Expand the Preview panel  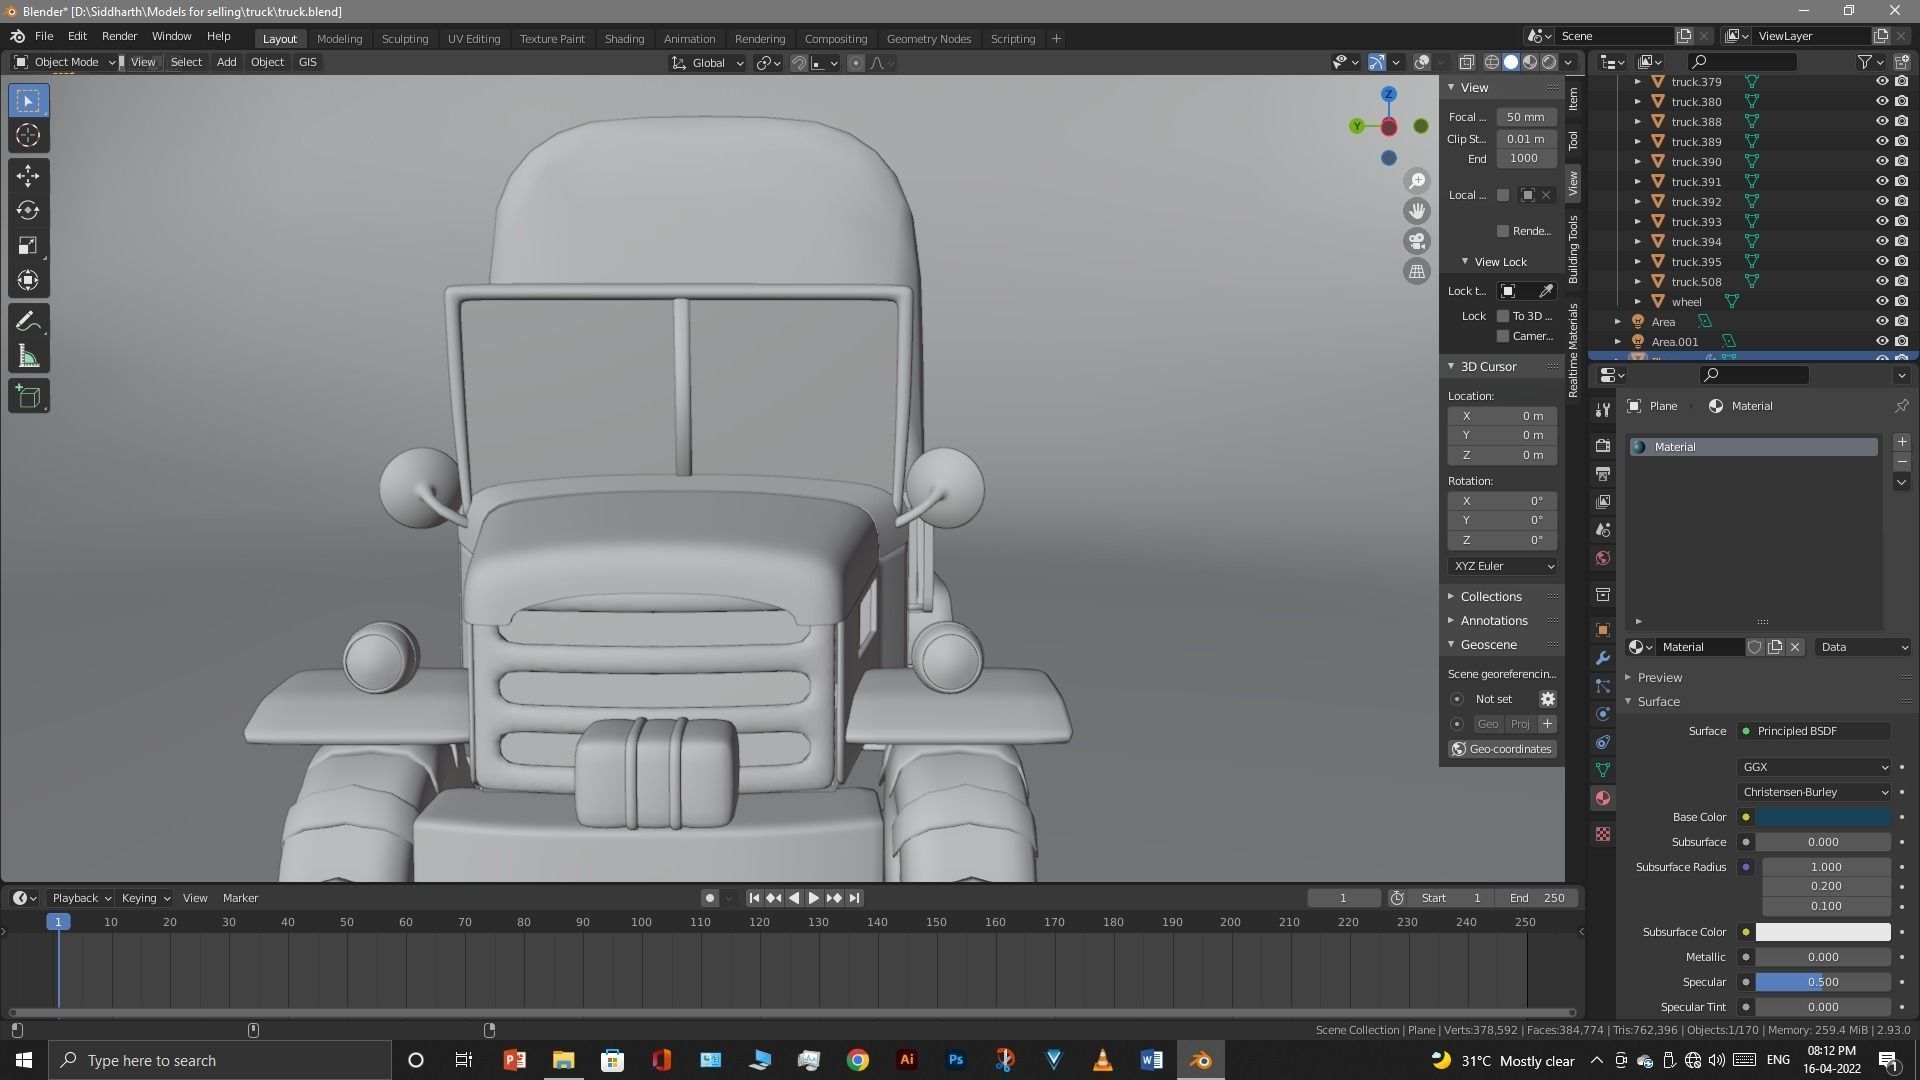(1659, 678)
